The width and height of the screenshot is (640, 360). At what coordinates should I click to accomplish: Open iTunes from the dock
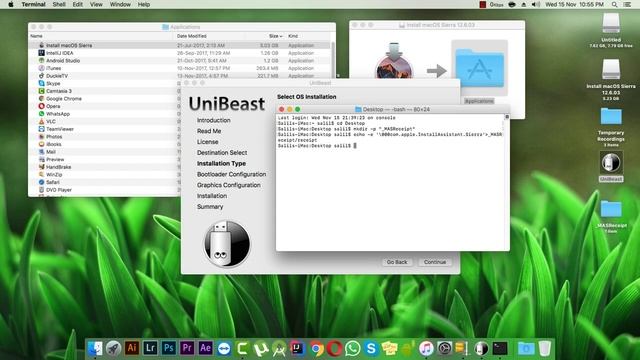point(426,349)
